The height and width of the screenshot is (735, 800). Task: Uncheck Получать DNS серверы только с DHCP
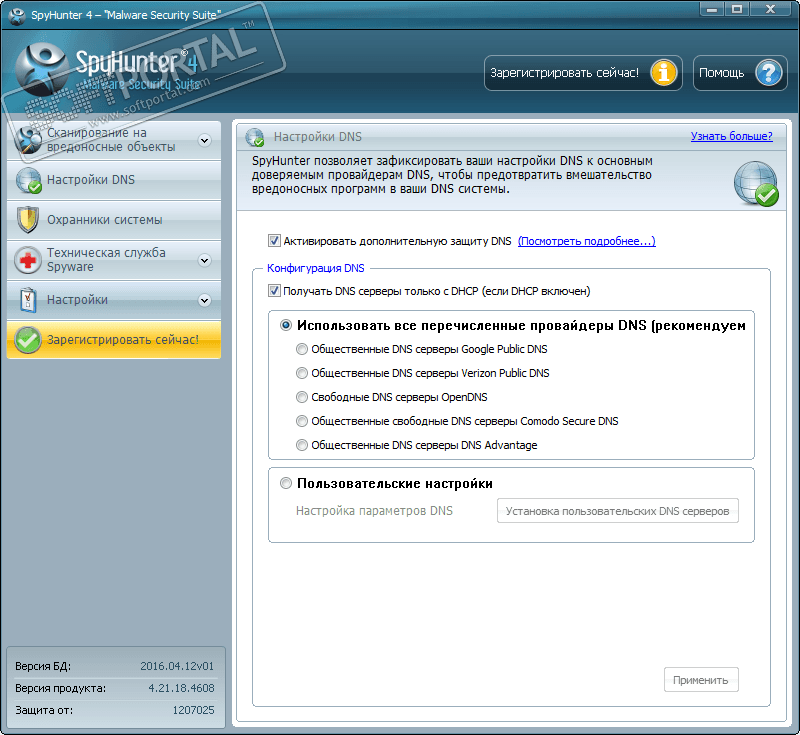click(x=274, y=291)
